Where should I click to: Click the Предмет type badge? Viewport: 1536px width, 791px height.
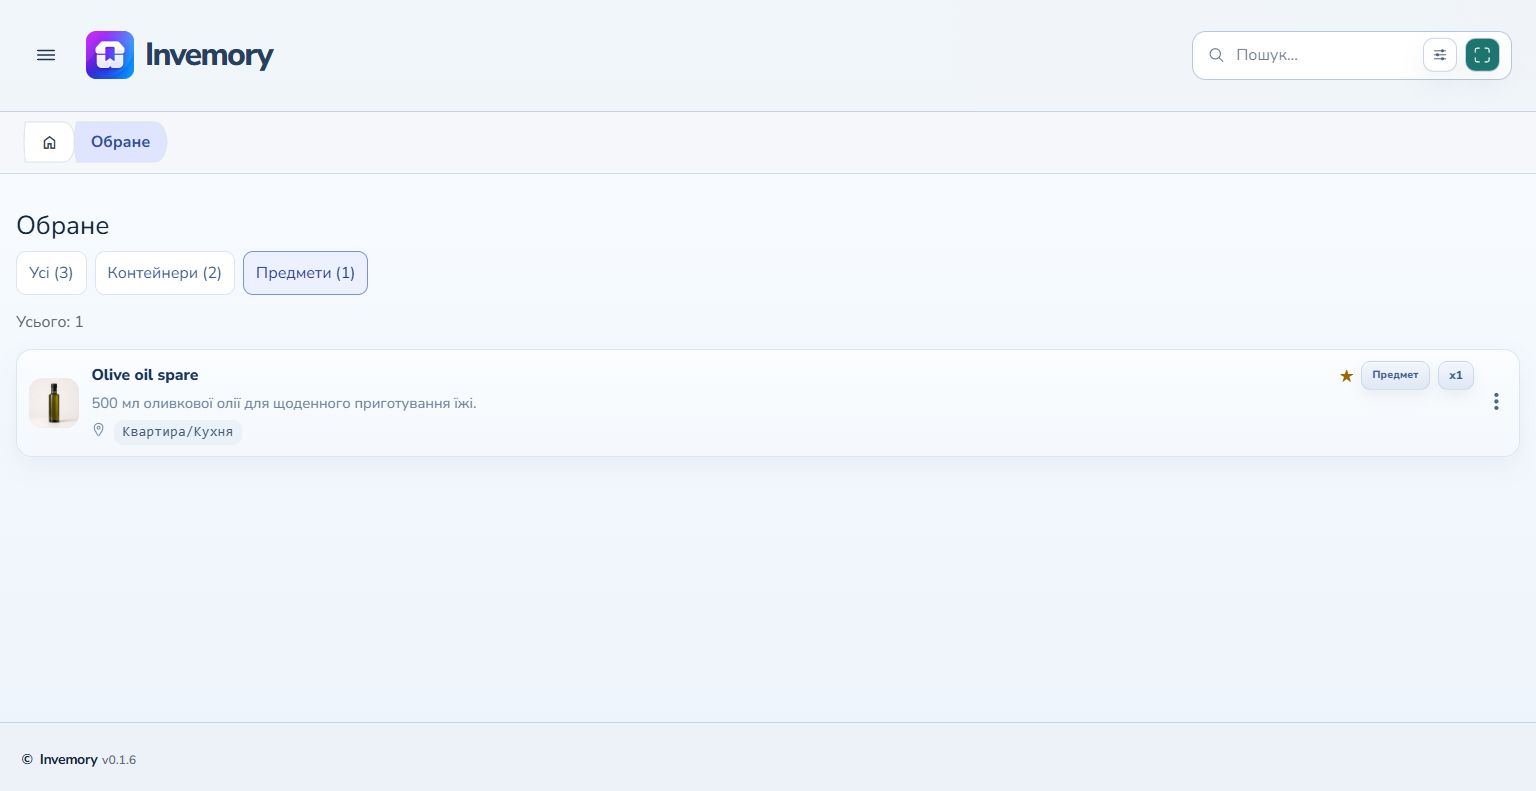click(x=1395, y=375)
